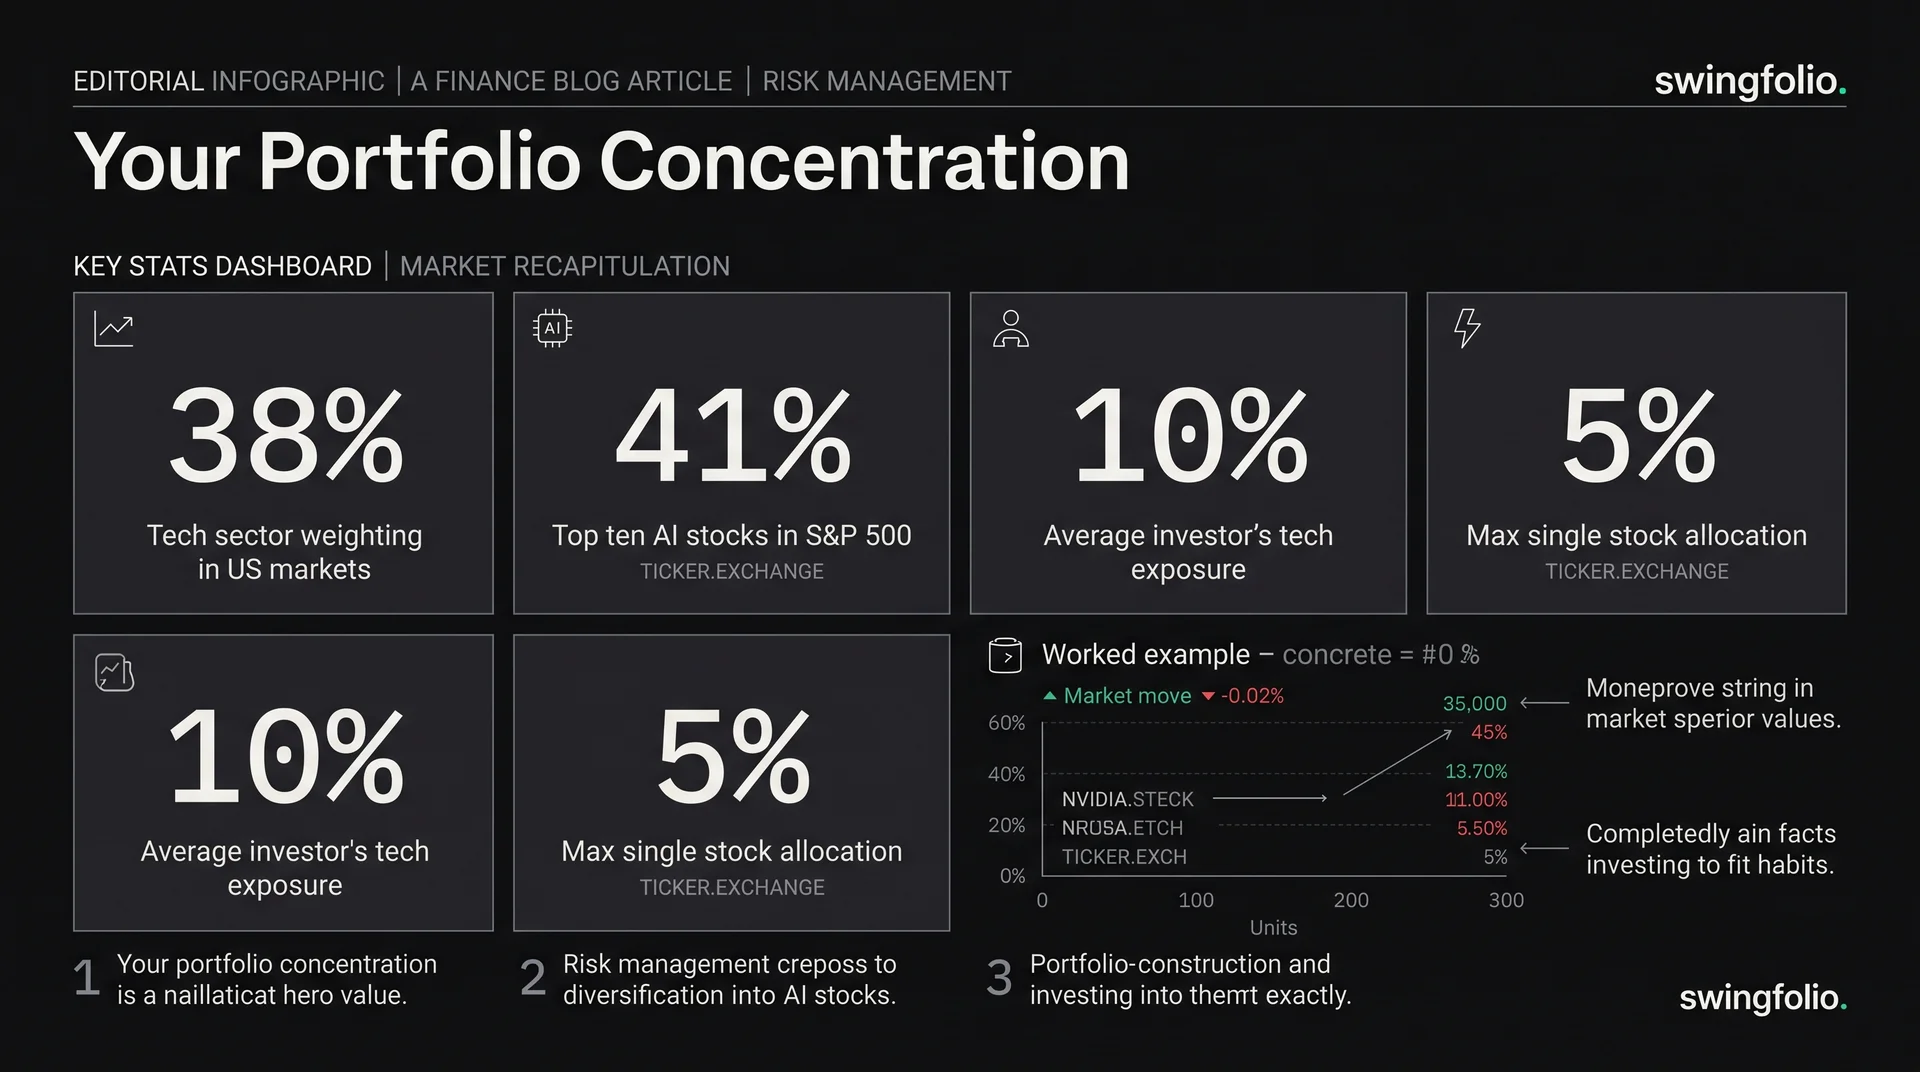Click the terminal icon beside Worked example
1920x1072 pixels.
1005,656
